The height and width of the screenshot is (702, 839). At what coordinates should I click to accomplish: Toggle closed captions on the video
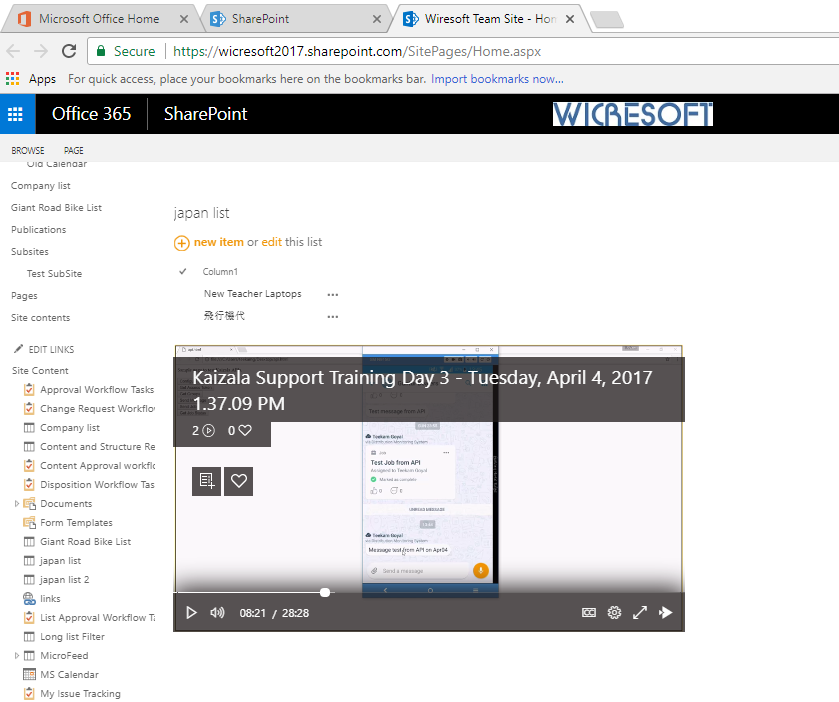(x=589, y=613)
